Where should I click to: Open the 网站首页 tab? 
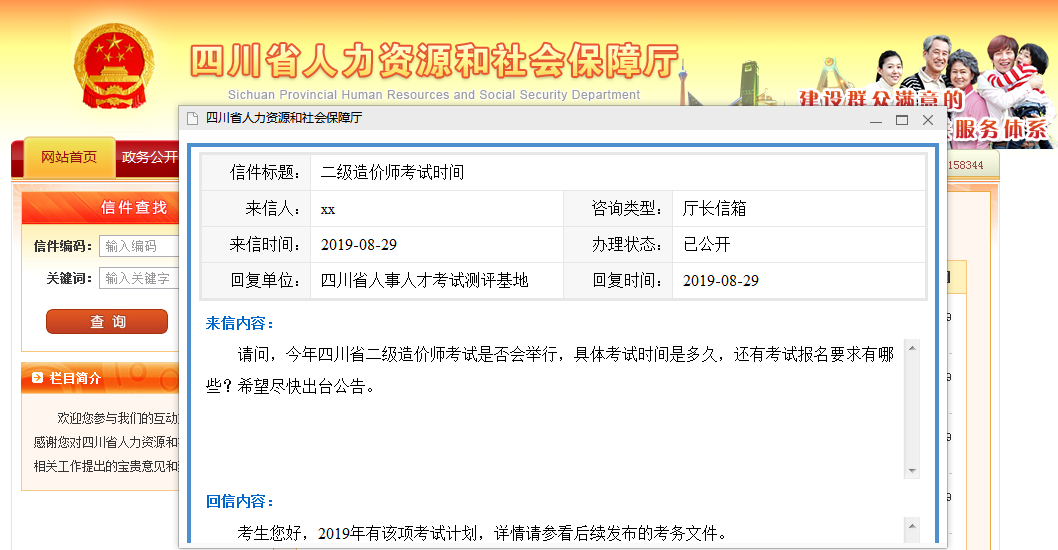pyautogui.click(x=69, y=157)
